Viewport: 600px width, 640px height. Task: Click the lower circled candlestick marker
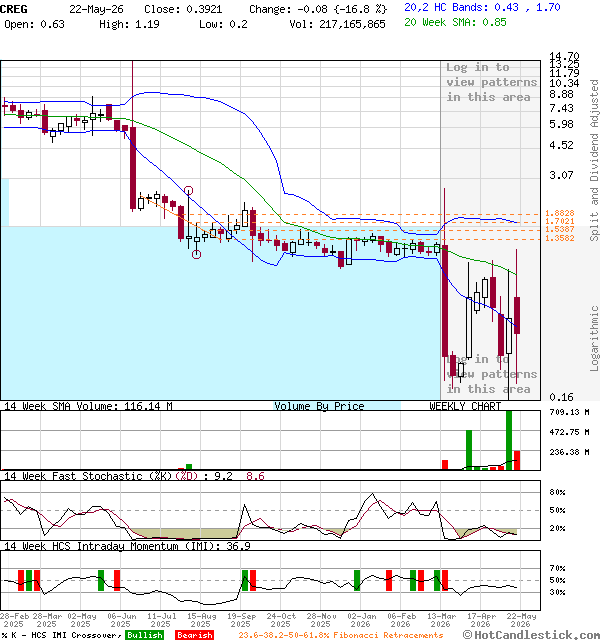[x=196, y=254]
